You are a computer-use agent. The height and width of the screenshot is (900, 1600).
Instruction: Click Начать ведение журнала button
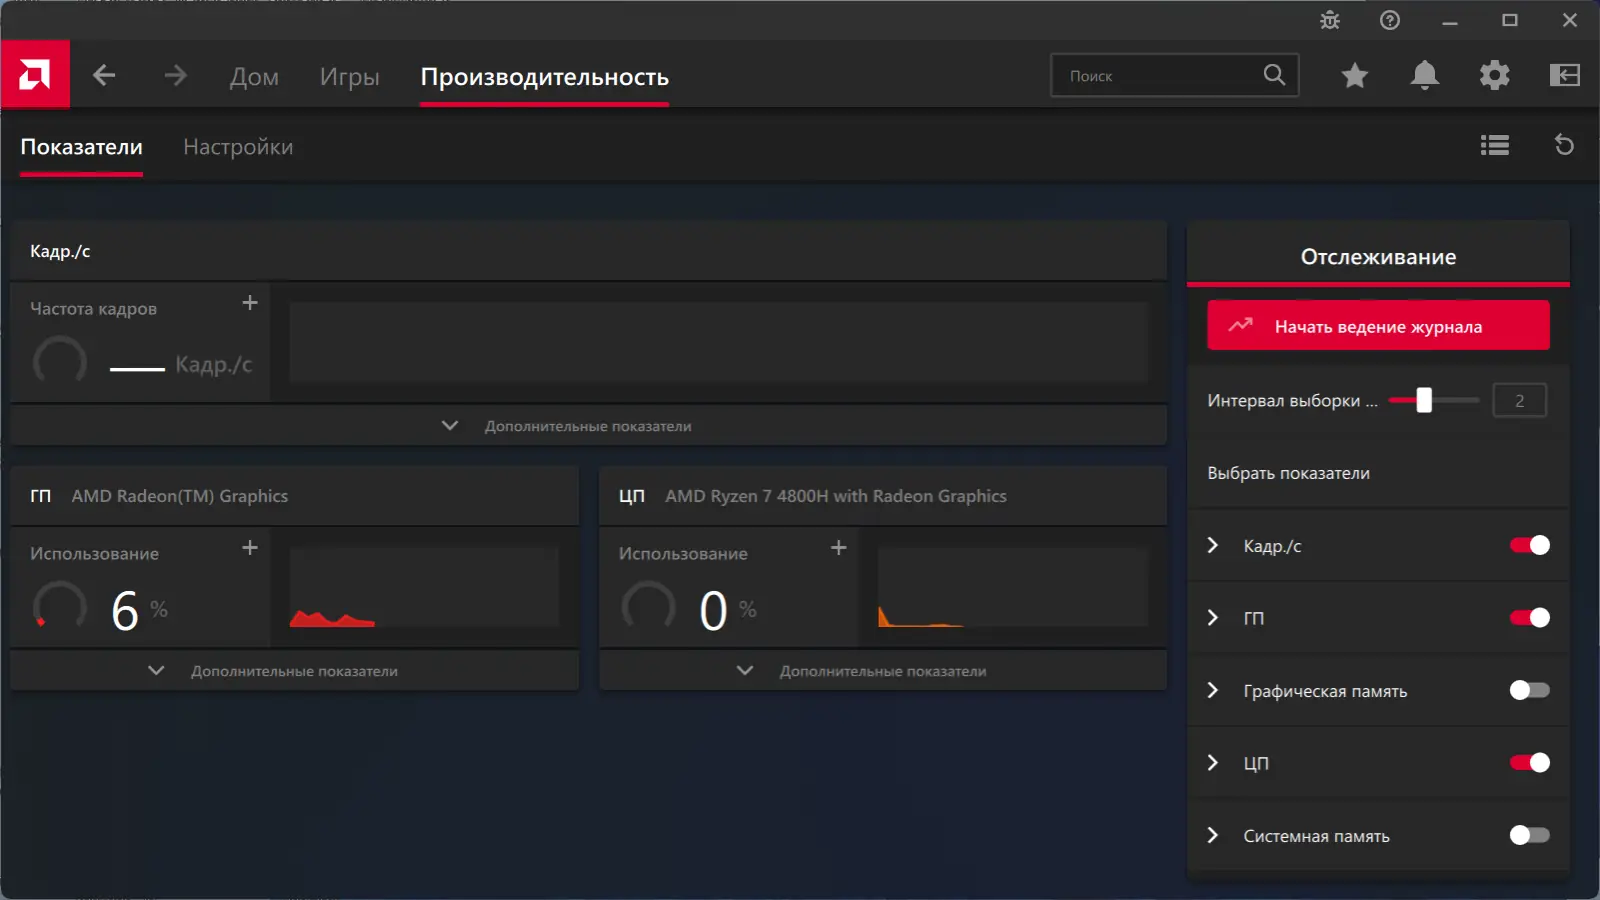1378,325
